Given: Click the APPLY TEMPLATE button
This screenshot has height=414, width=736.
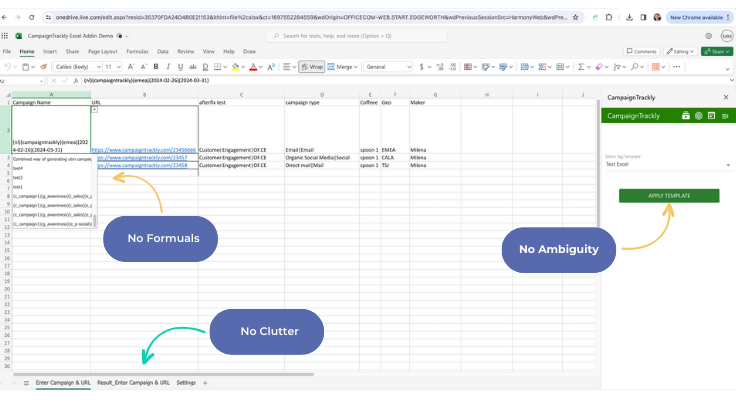Looking at the screenshot, I should (x=668, y=196).
